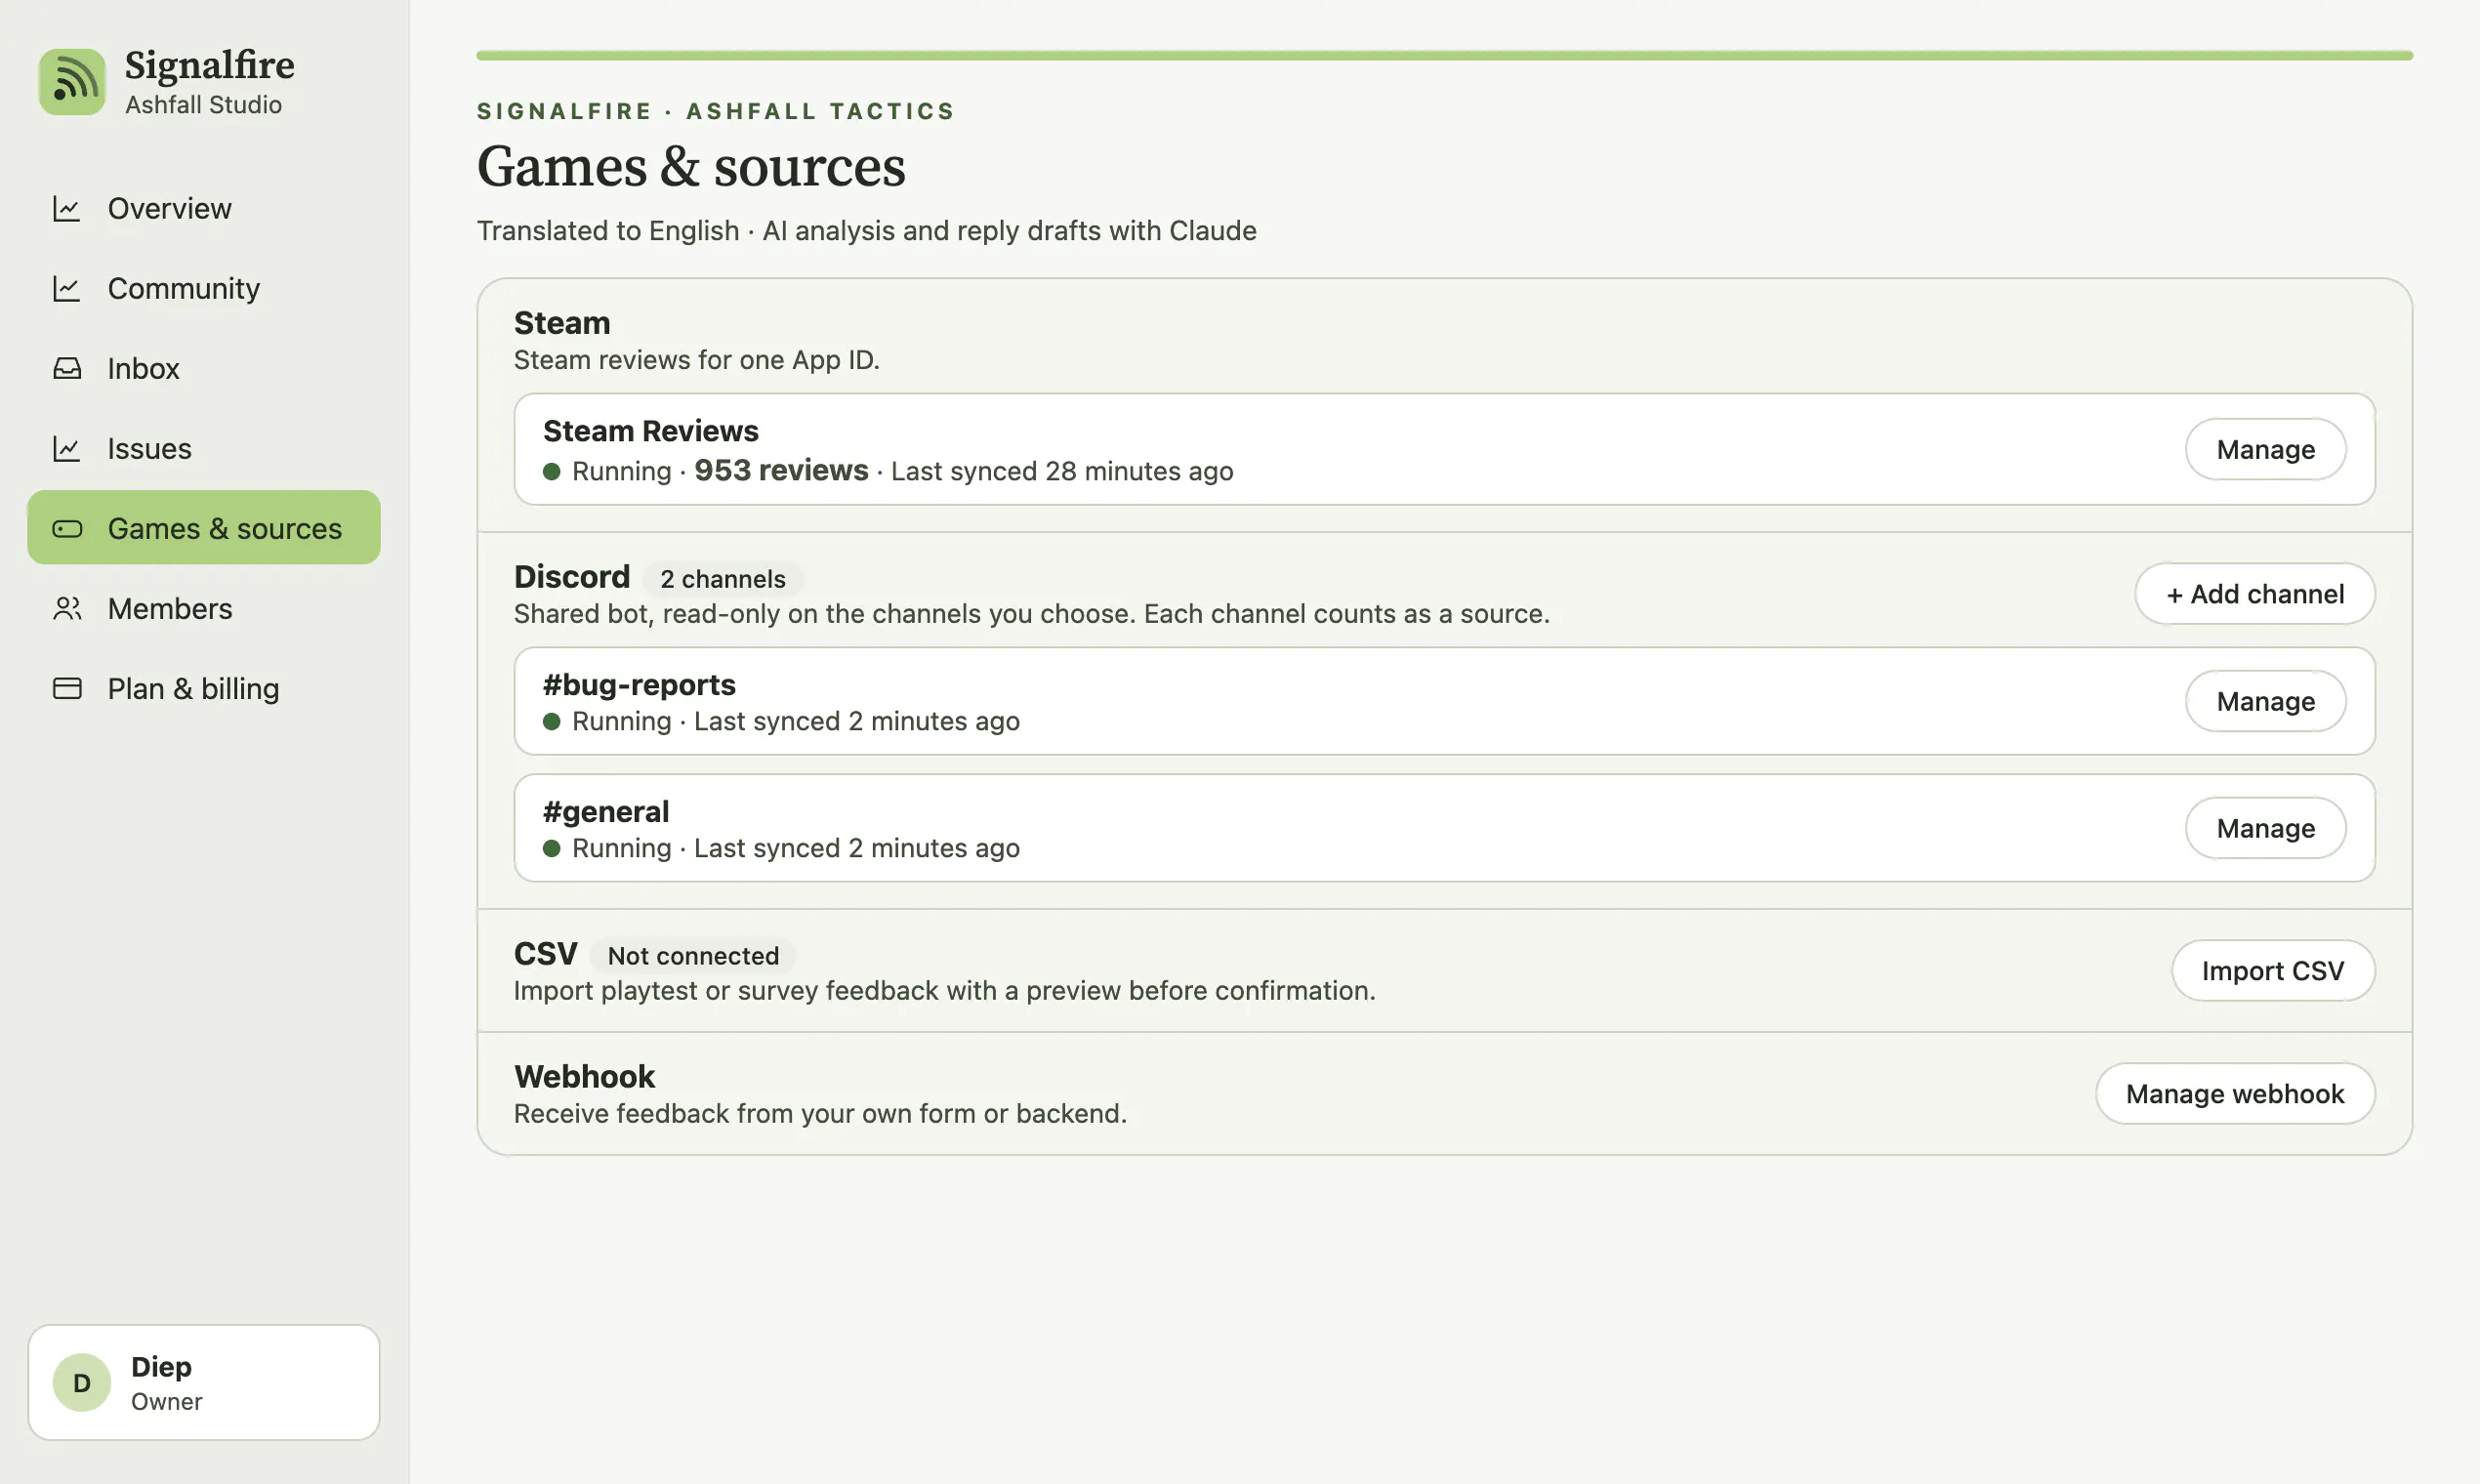Click the #general running status dot
Image resolution: width=2480 pixels, height=1484 pixels.
point(551,848)
